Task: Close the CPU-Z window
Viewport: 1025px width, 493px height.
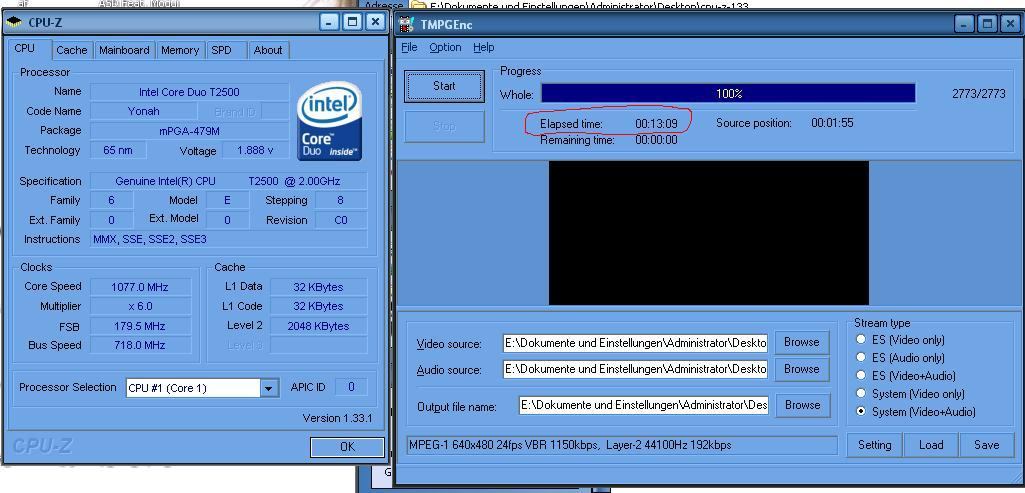Action: pyautogui.click(x=375, y=22)
